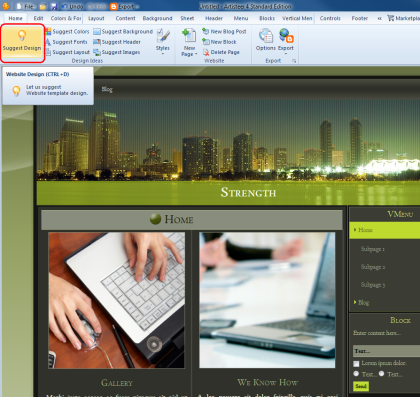This screenshot has height=397, width=420.
Task: Open the Footer ribbon tab
Action: pyautogui.click(x=359, y=18)
